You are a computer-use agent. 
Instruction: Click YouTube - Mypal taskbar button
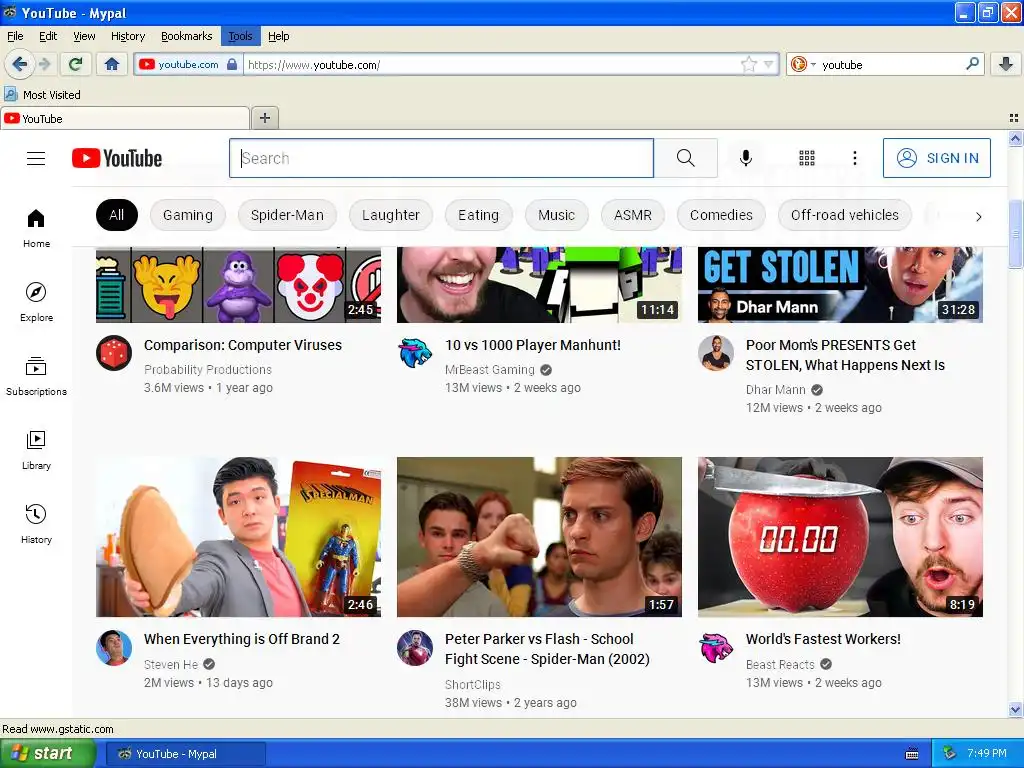(x=186, y=754)
